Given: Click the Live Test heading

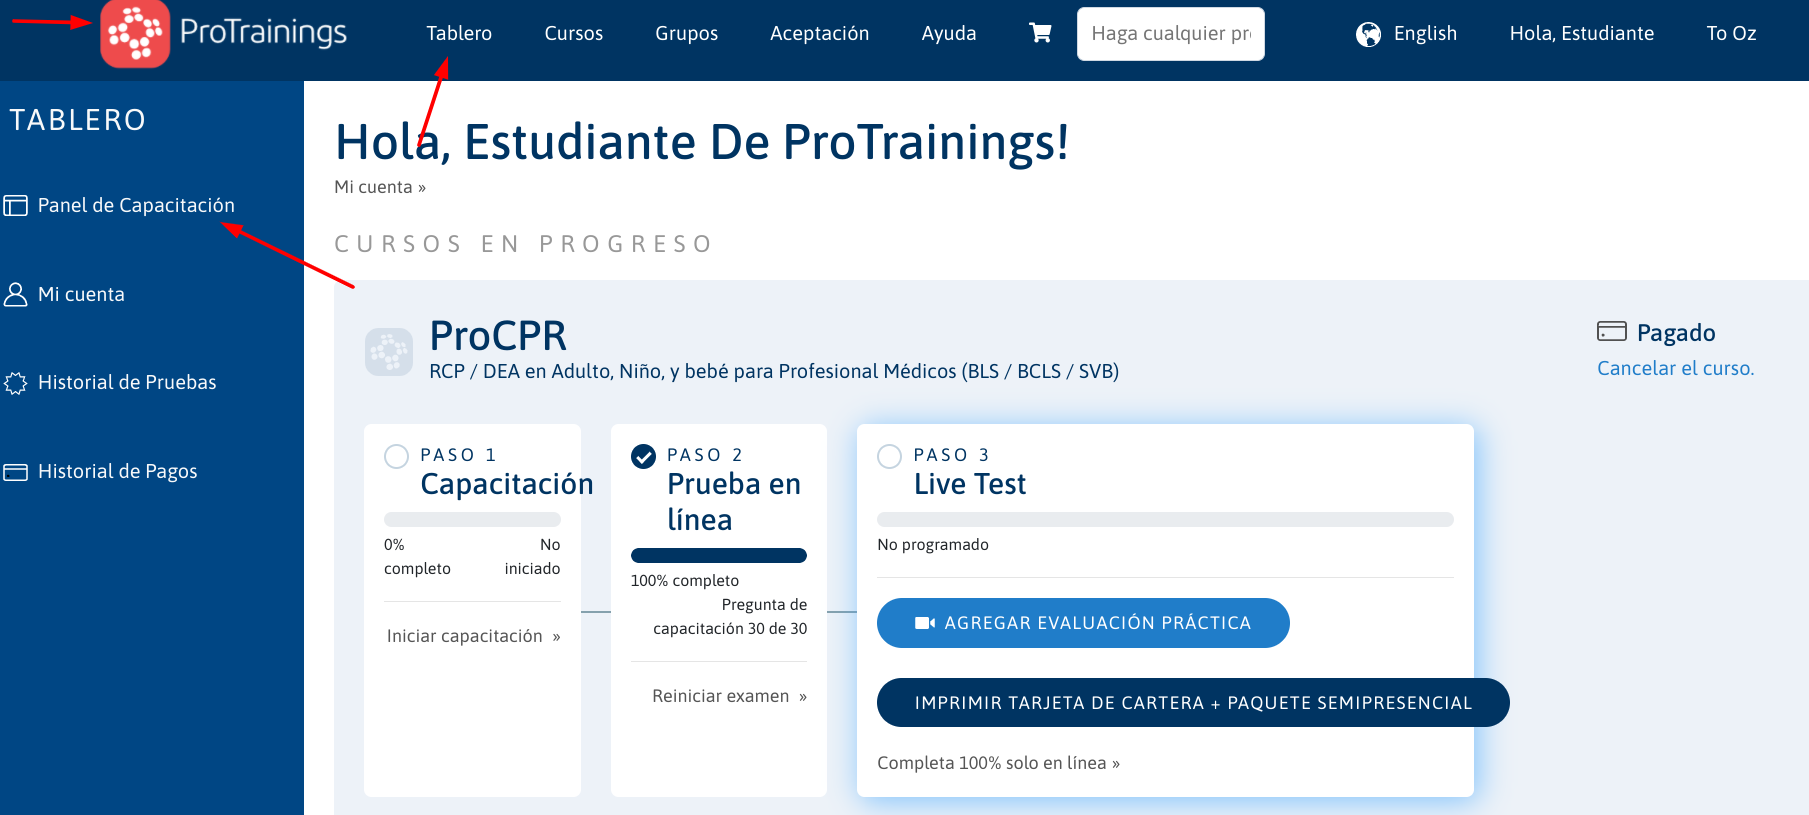Looking at the screenshot, I should tap(970, 484).
